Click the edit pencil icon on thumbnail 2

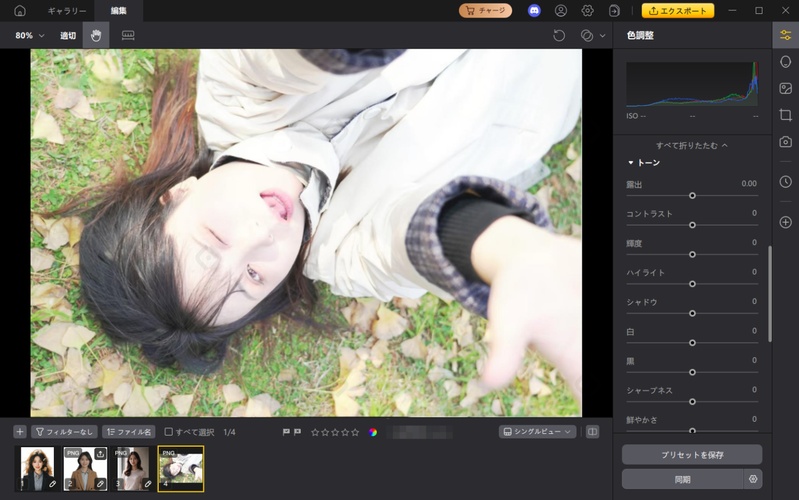pyautogui.click(x=100, y=484)
